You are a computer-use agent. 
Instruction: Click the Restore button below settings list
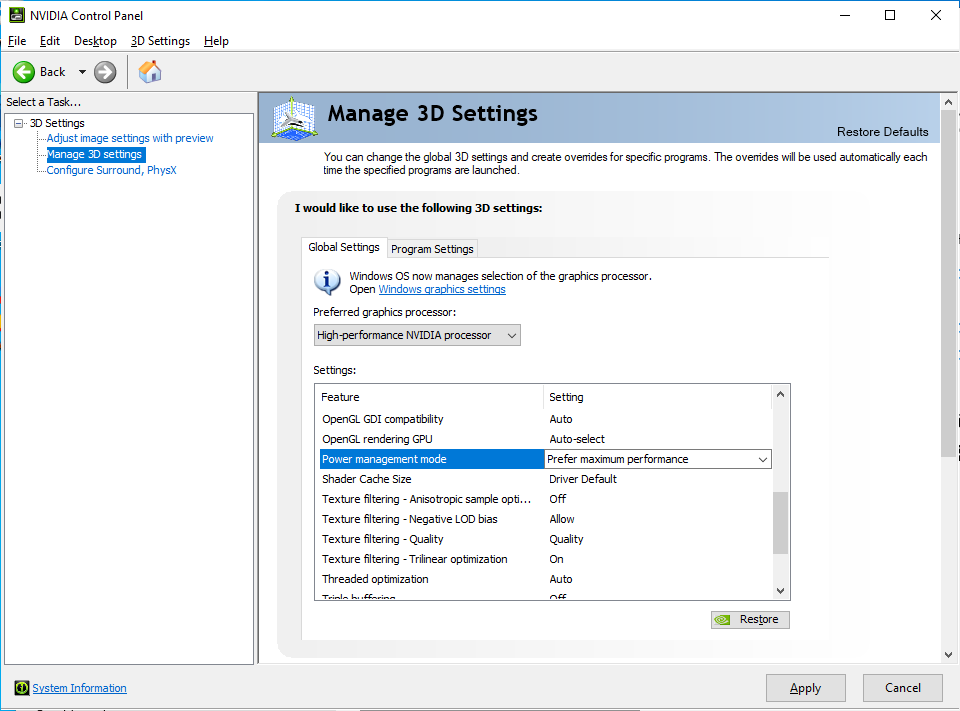click(x=750, y=620)
